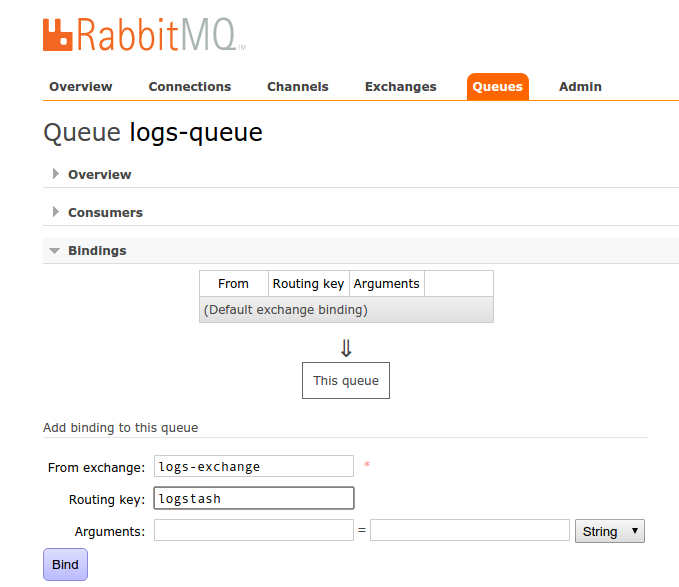679x587 pixels.
Task: Click the Arguments key input field
Action: pyautogui.click(x=254, y=530)
